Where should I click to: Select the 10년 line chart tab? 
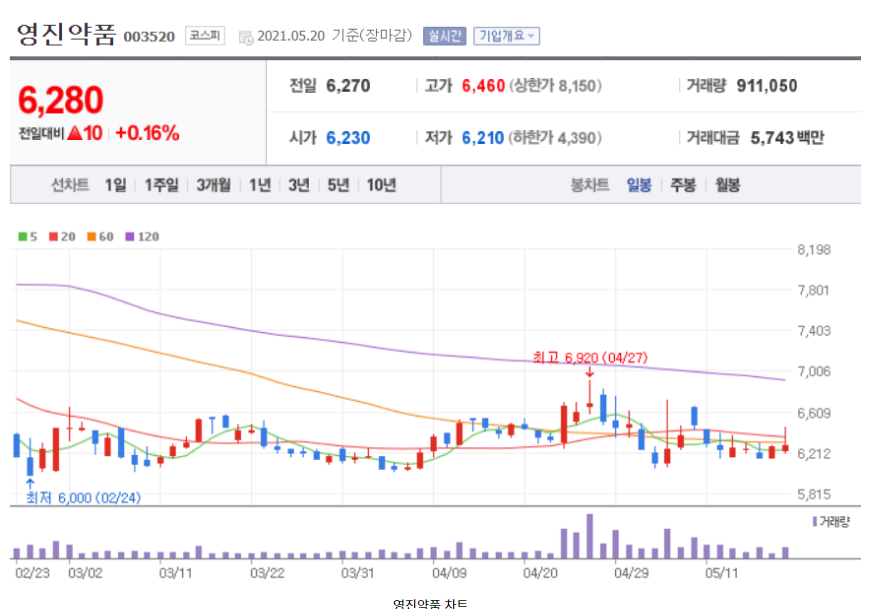click(381, 185)
